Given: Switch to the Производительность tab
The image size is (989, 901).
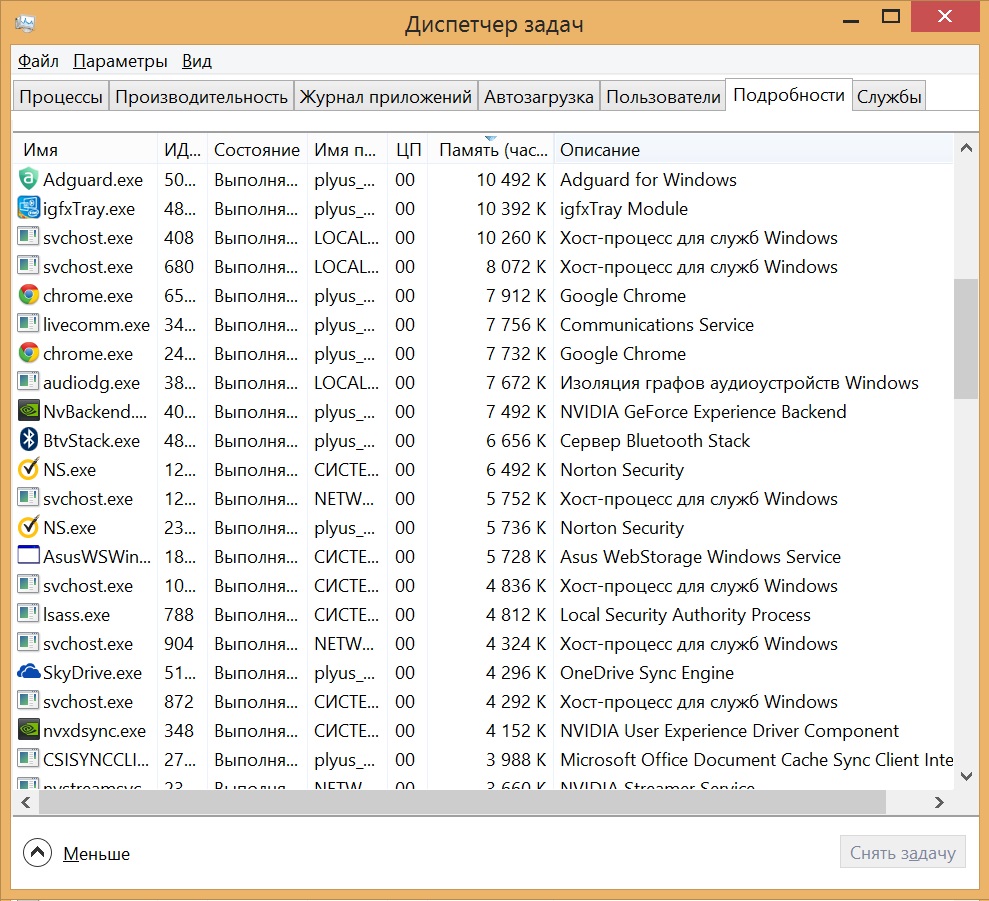Looking at the screenshot, I should point(201,97).
